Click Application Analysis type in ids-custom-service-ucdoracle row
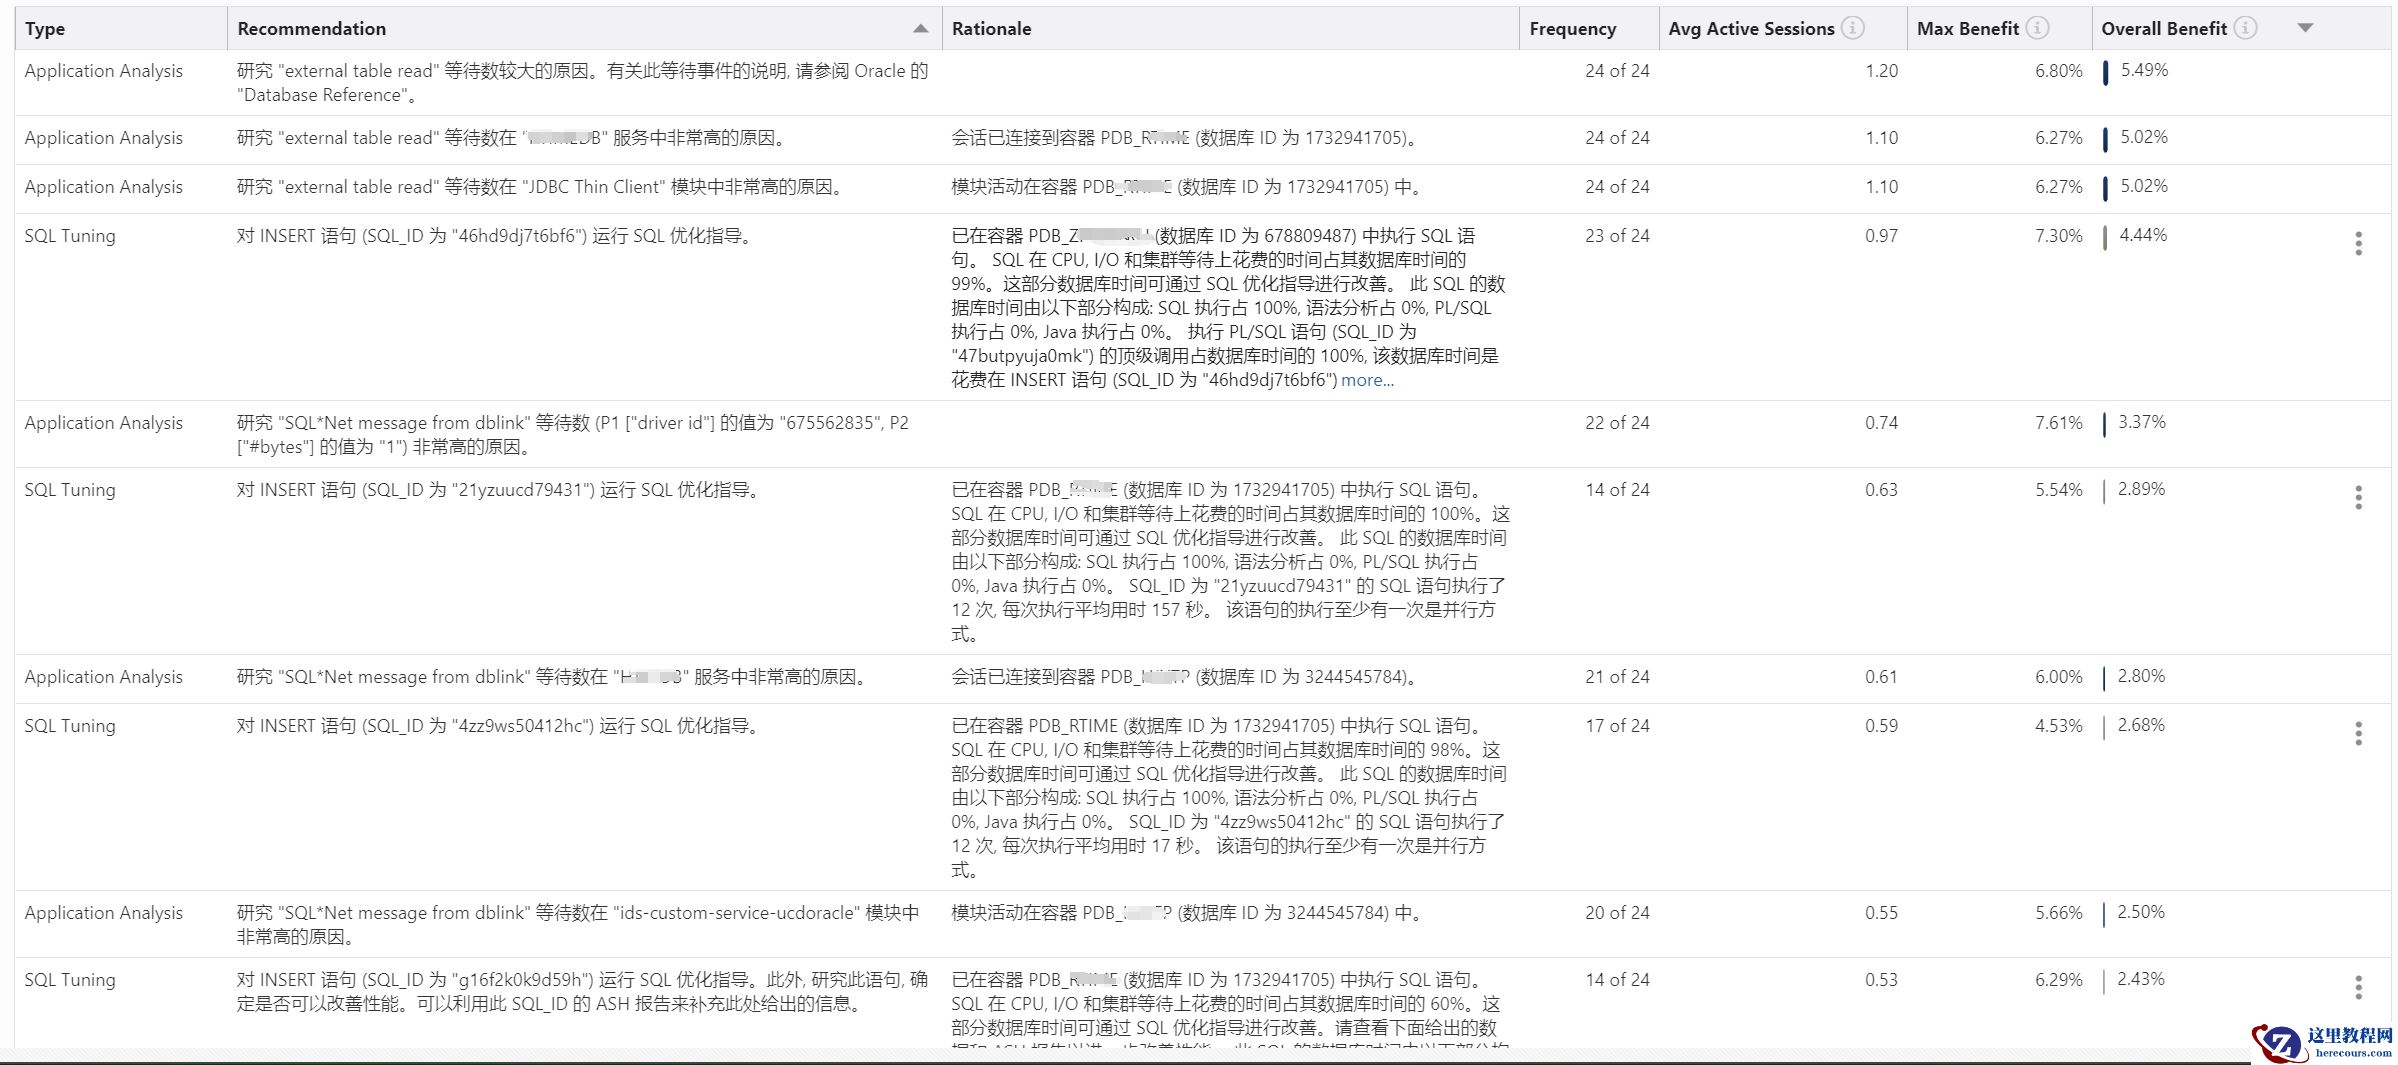 point(104,913)
